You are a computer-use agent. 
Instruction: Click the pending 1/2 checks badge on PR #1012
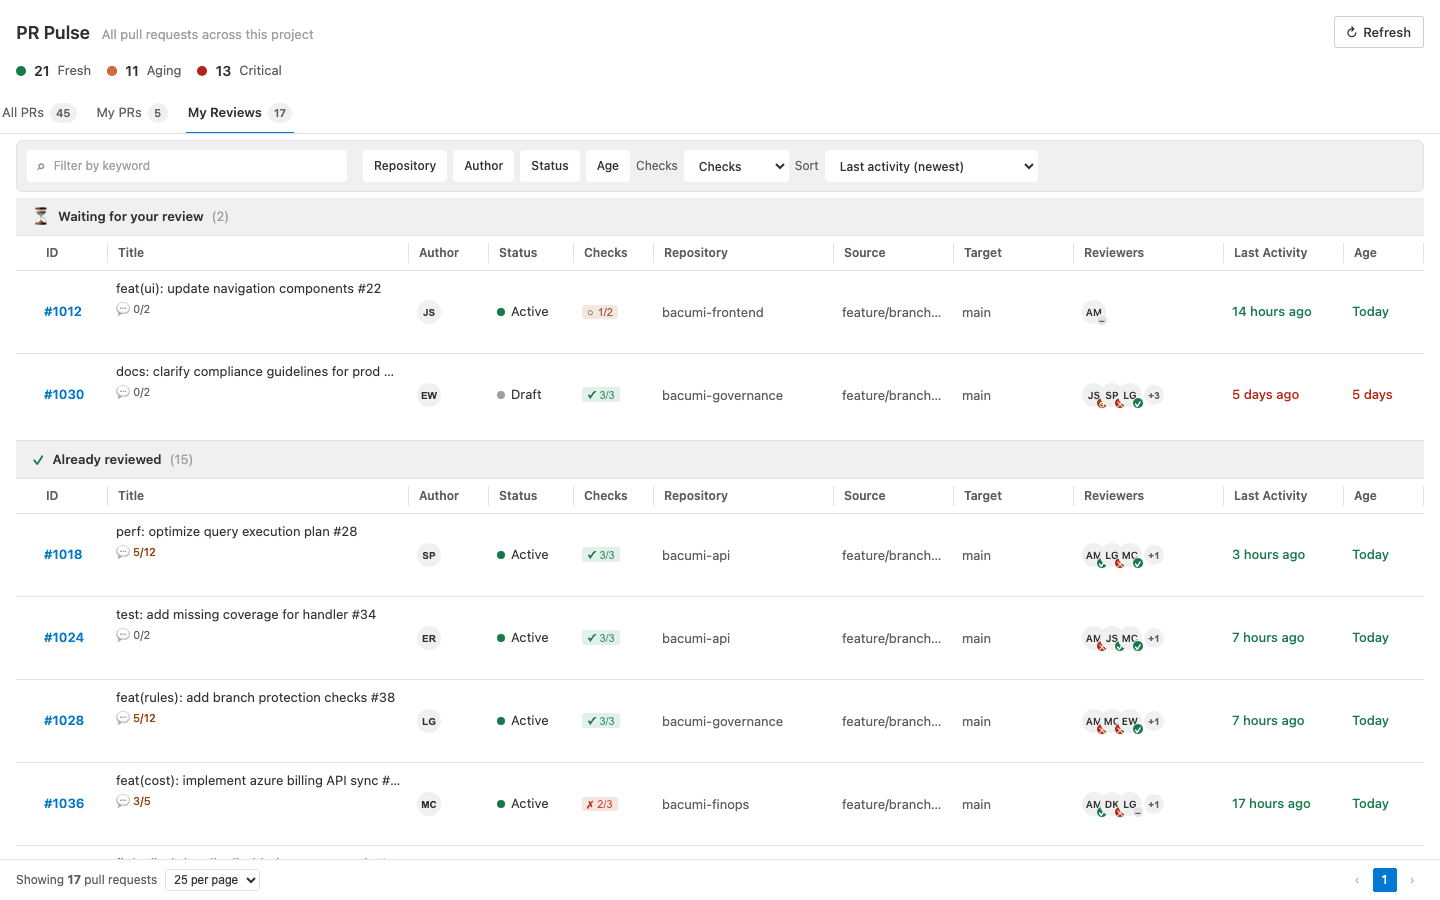pyautogui.click(x=600, y=312)
